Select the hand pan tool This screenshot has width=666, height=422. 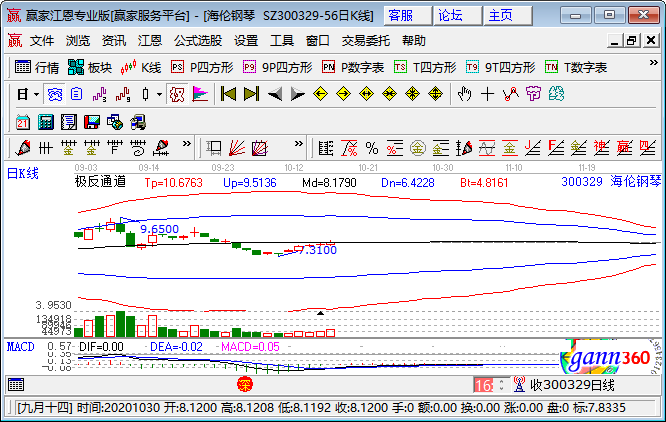click(464, 94)
